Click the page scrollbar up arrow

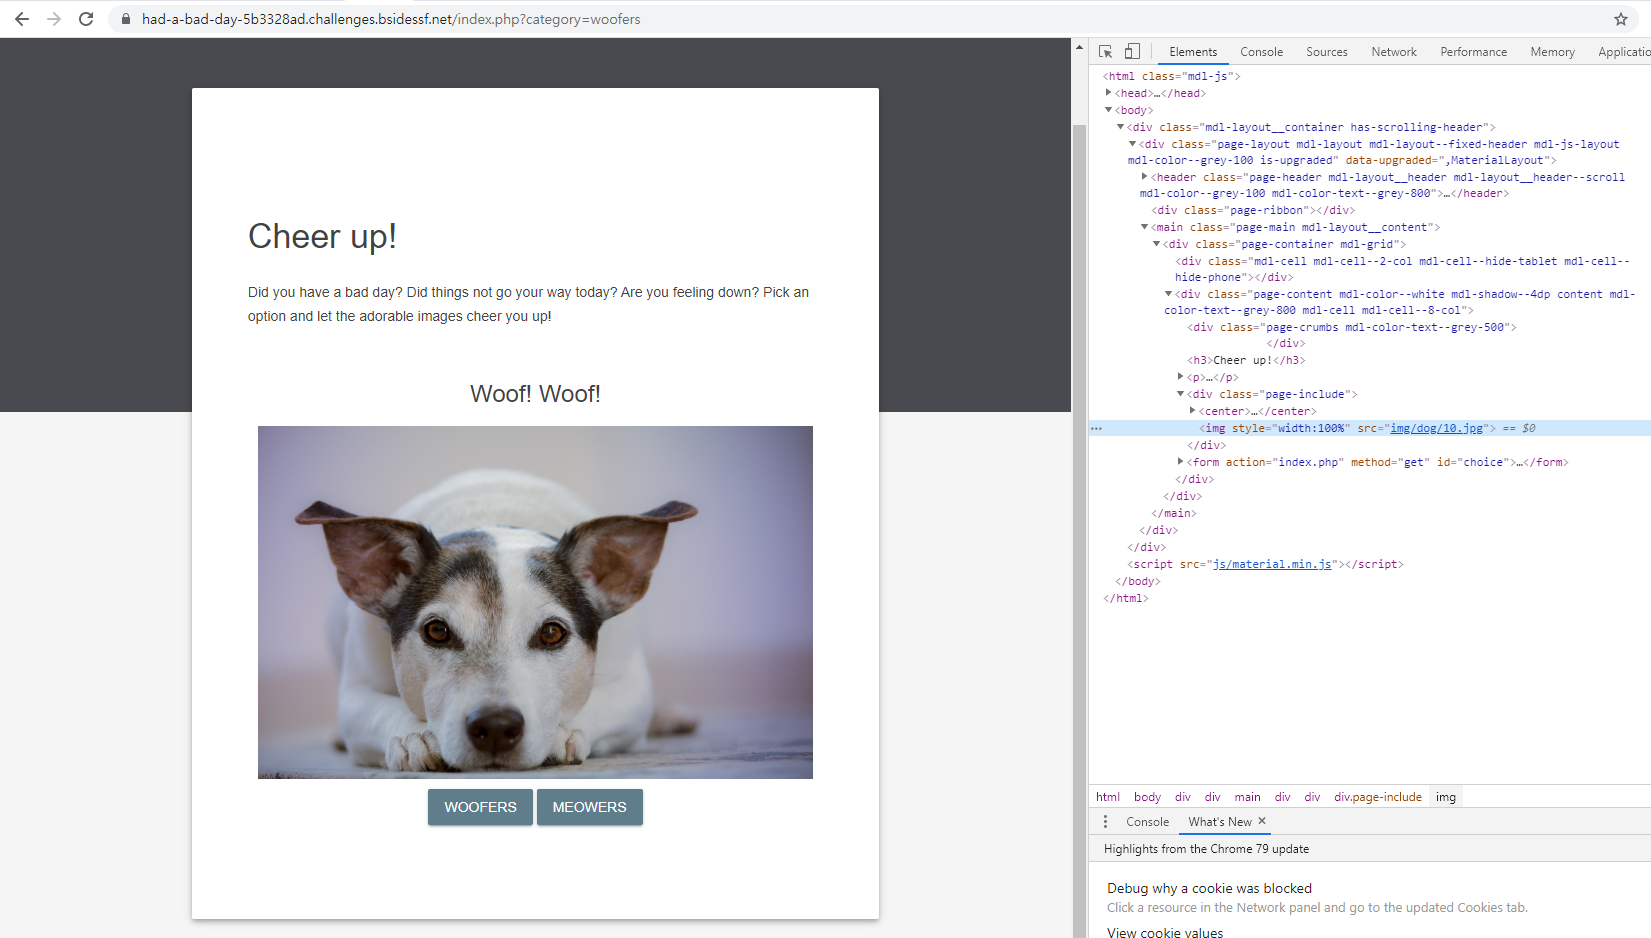(x=1079, y=47)
